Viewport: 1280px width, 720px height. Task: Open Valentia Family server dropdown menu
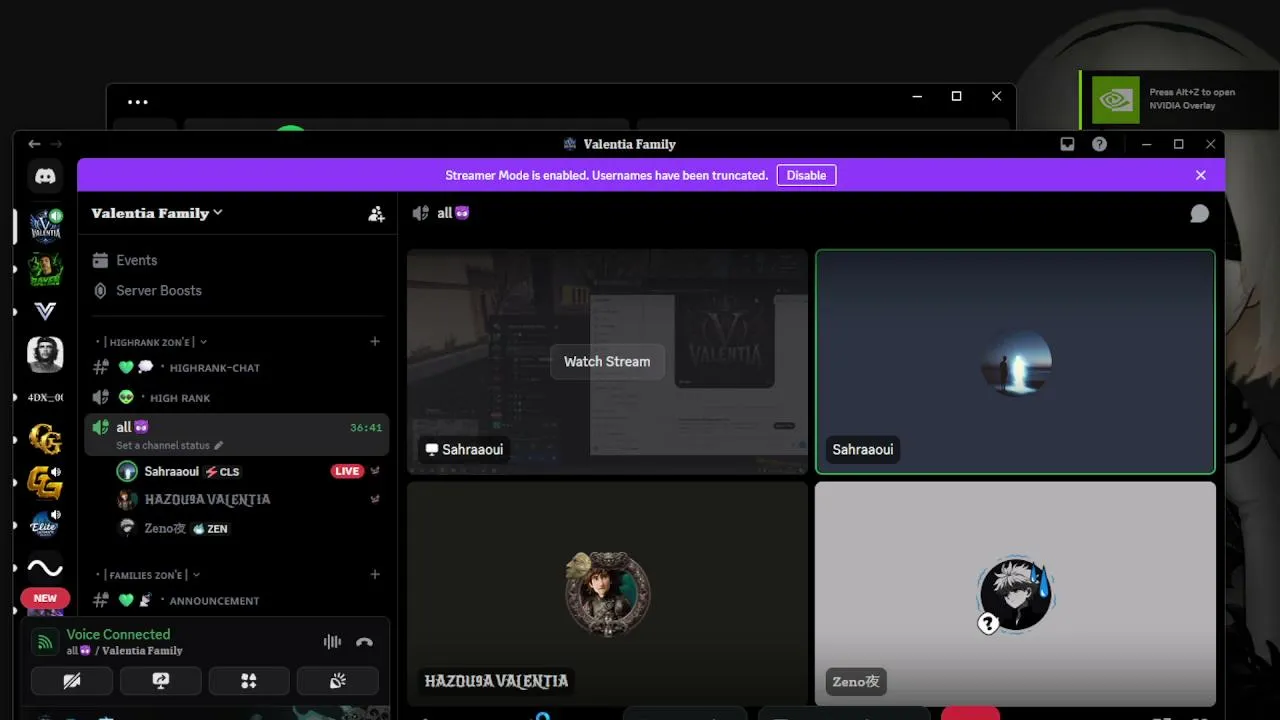pos(157,213)
